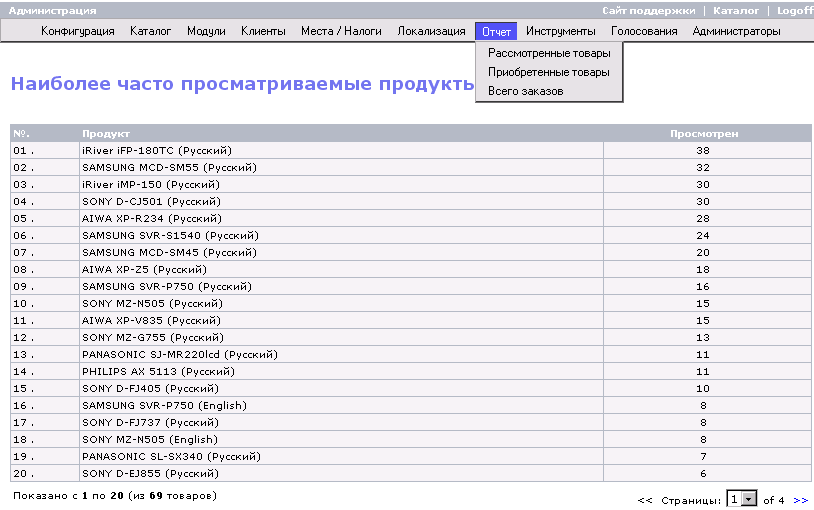Viewport: 814px width, 510px height.
Task: Go to next page with >> link
Action: coord(801,501)
